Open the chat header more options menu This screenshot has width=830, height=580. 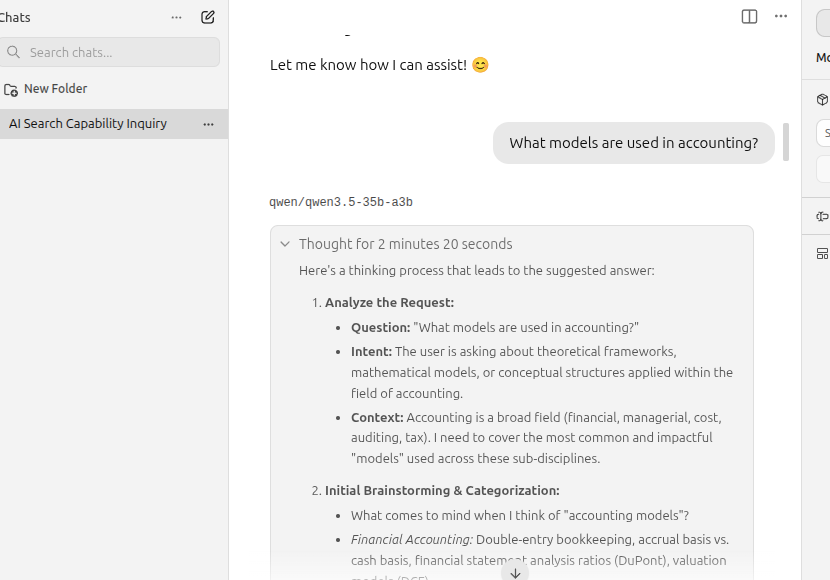pos(781,16)
